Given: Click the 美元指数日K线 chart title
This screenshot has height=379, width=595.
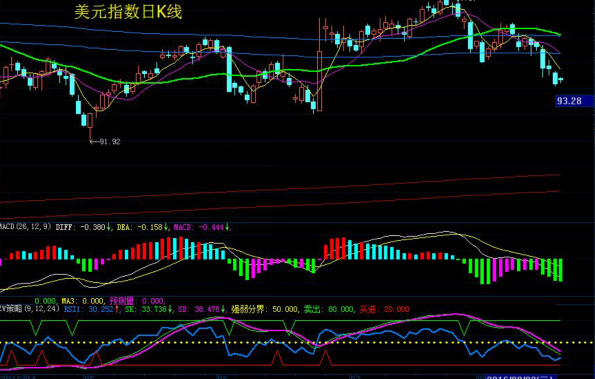Looking at the screenshot, I should [x=128, y=12].
